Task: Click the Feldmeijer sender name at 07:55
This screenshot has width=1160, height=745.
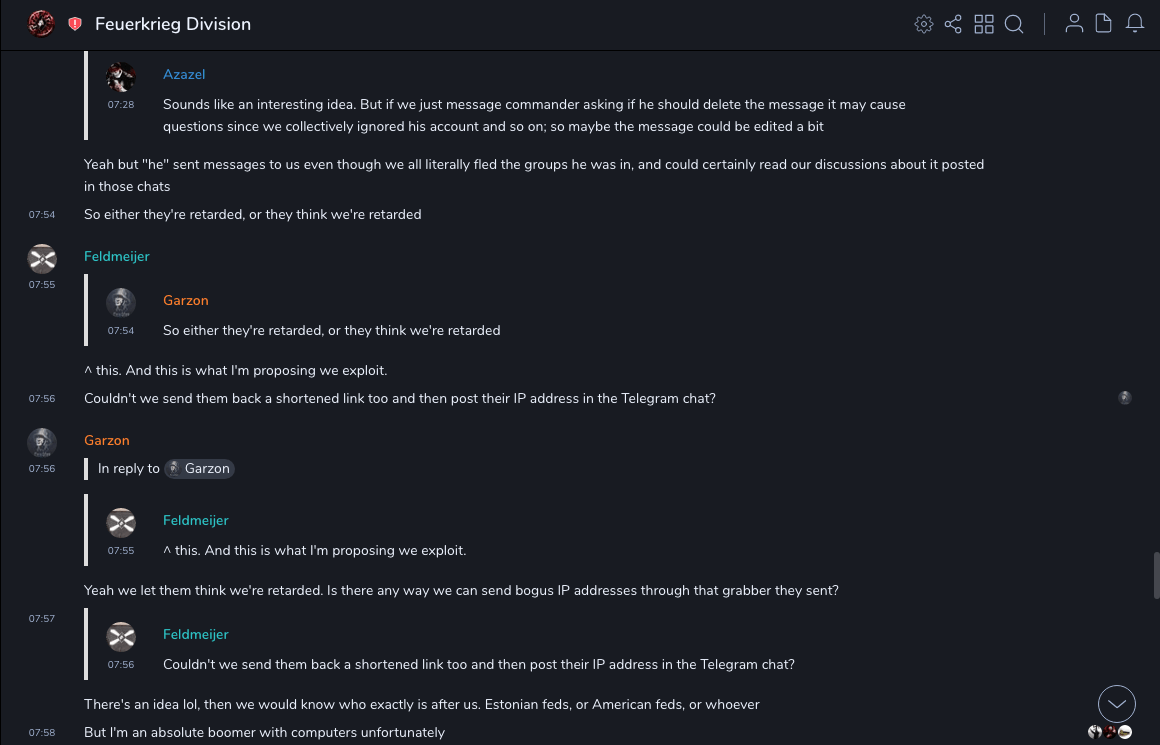Action: coord(117,256)
